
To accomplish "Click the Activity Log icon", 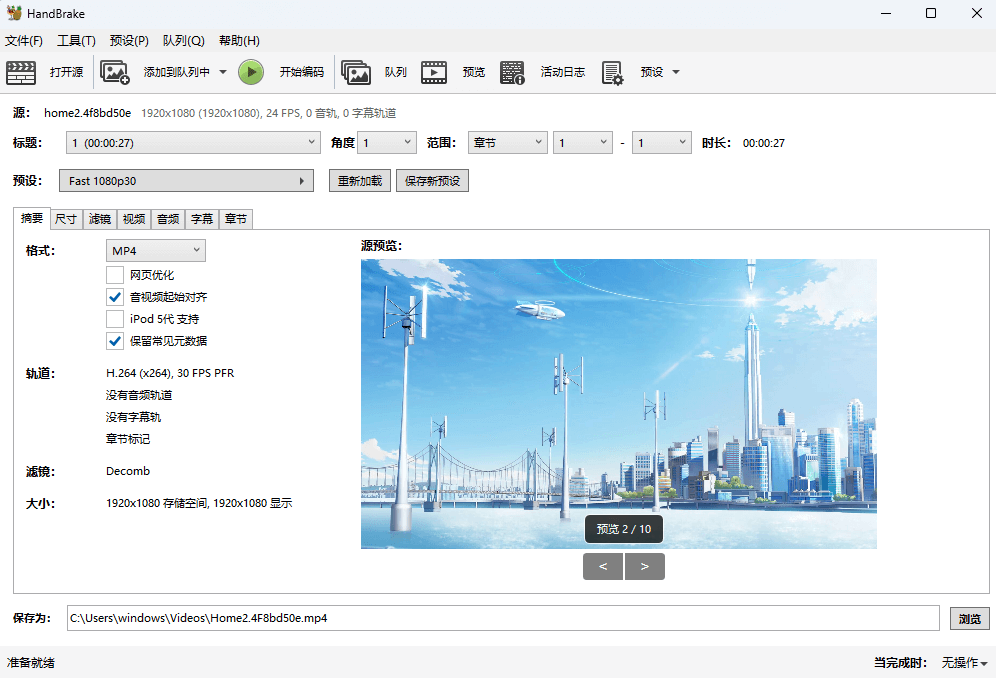I will click(512, 72).
